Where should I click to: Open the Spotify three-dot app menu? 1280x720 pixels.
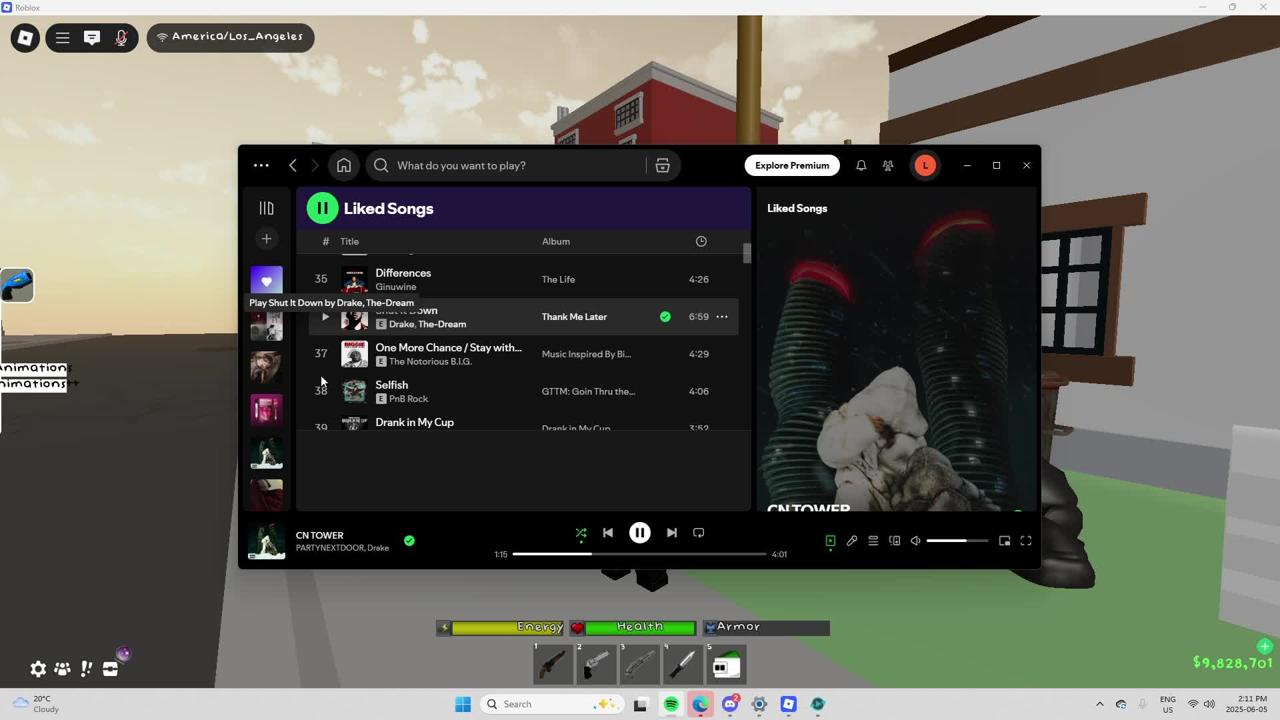(x=261, y=165)
